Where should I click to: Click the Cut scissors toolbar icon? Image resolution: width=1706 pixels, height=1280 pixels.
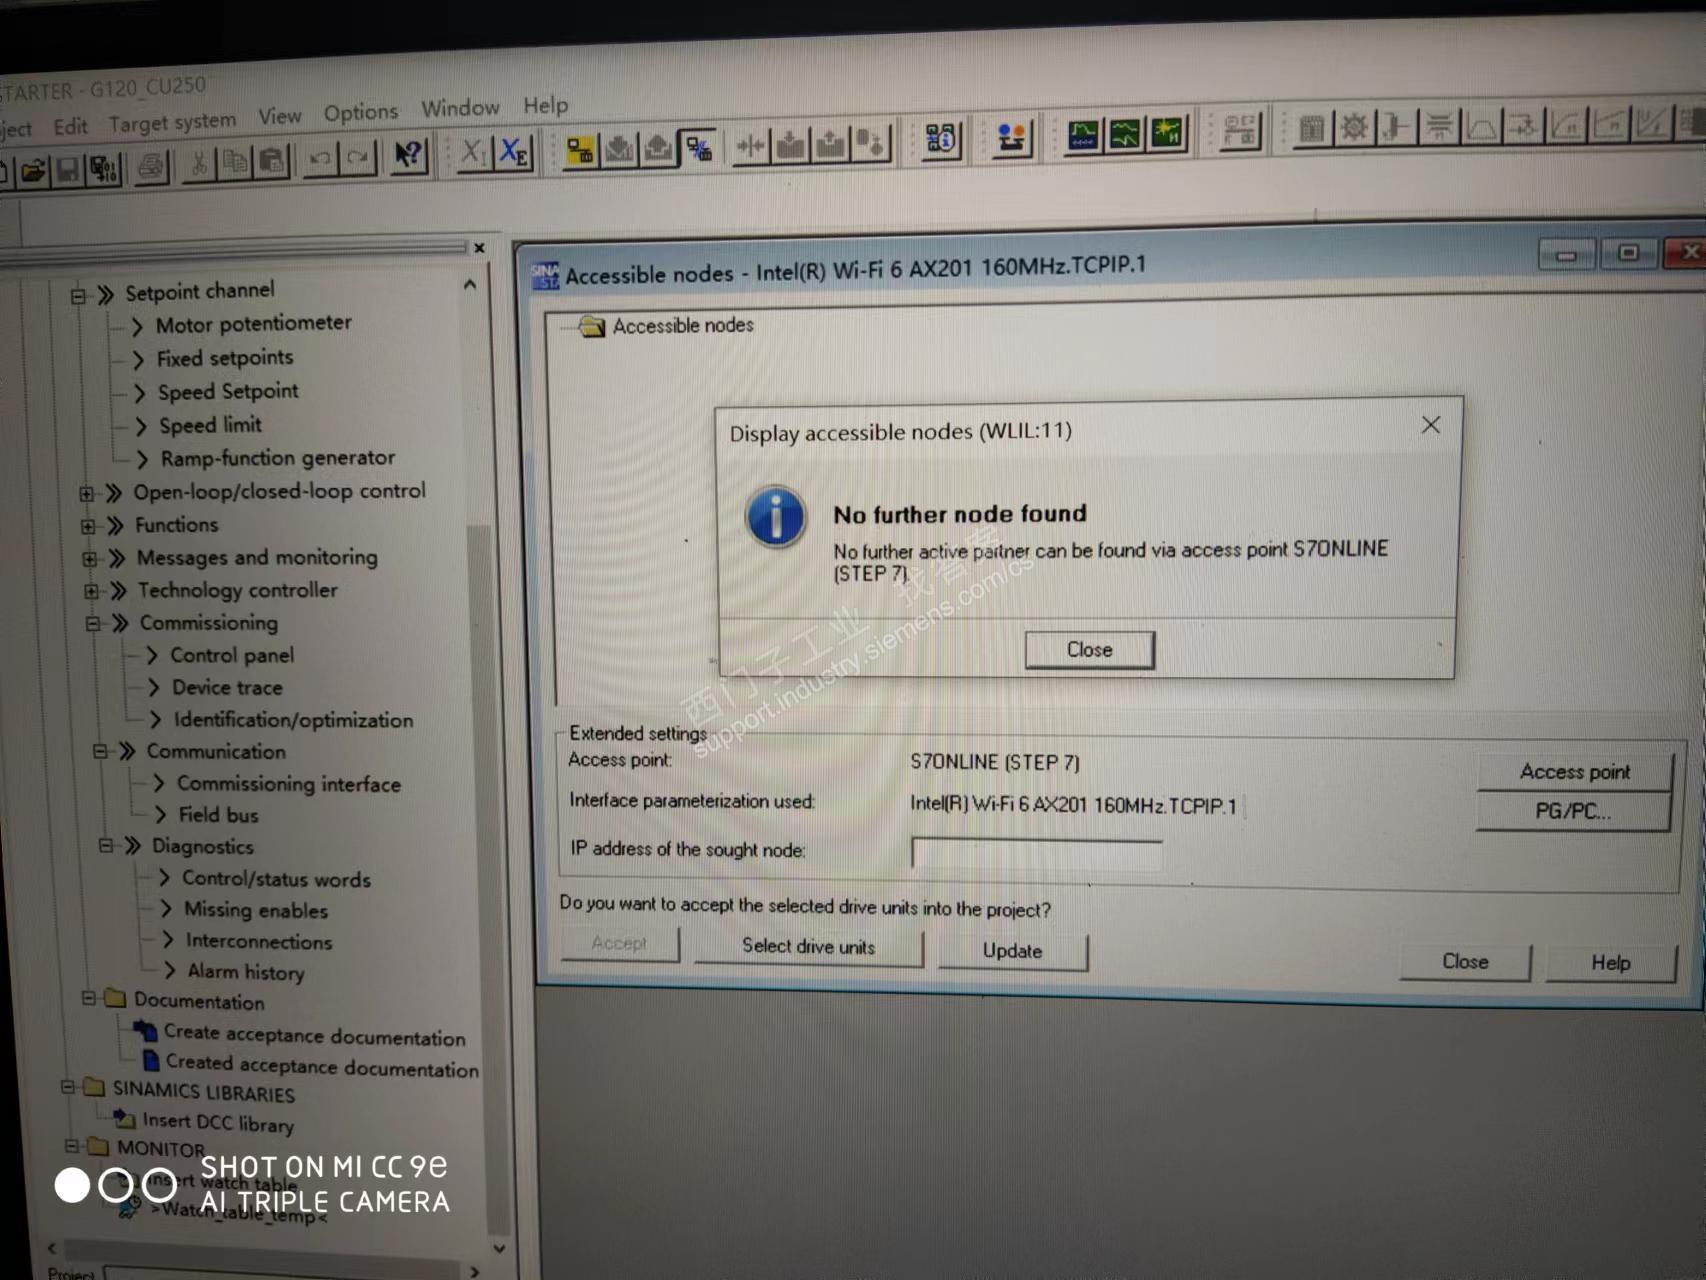[199, 163]
